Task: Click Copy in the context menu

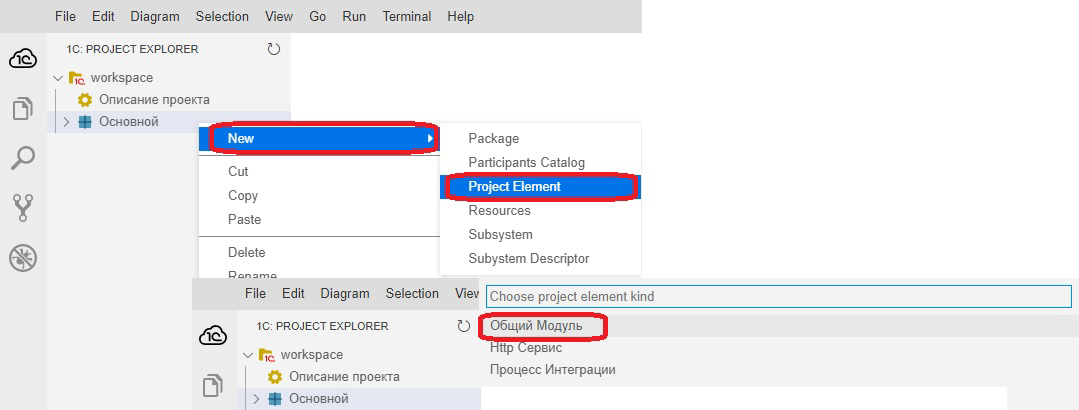Action: [x=243, y=196]
